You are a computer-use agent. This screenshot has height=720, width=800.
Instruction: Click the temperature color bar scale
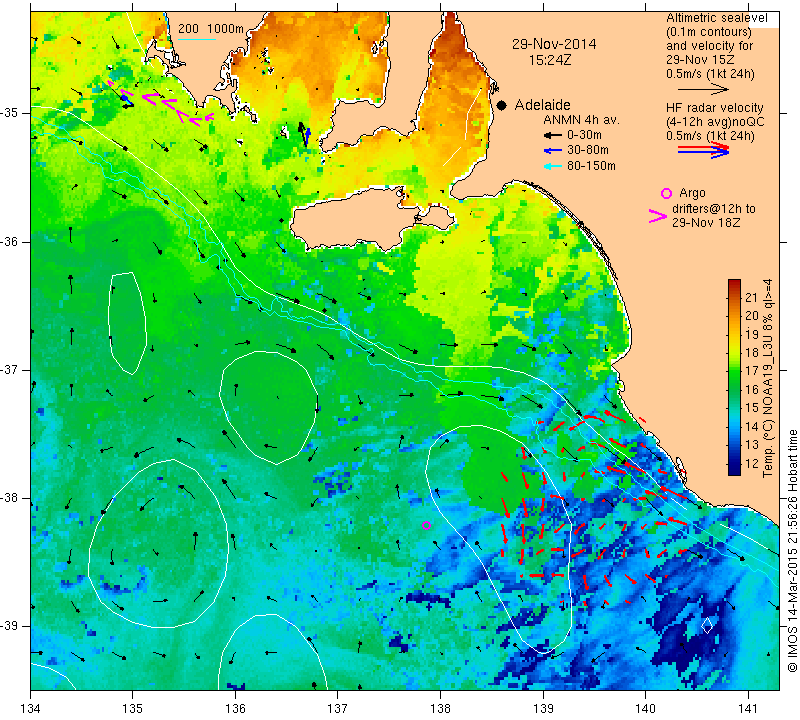(734, 377)
